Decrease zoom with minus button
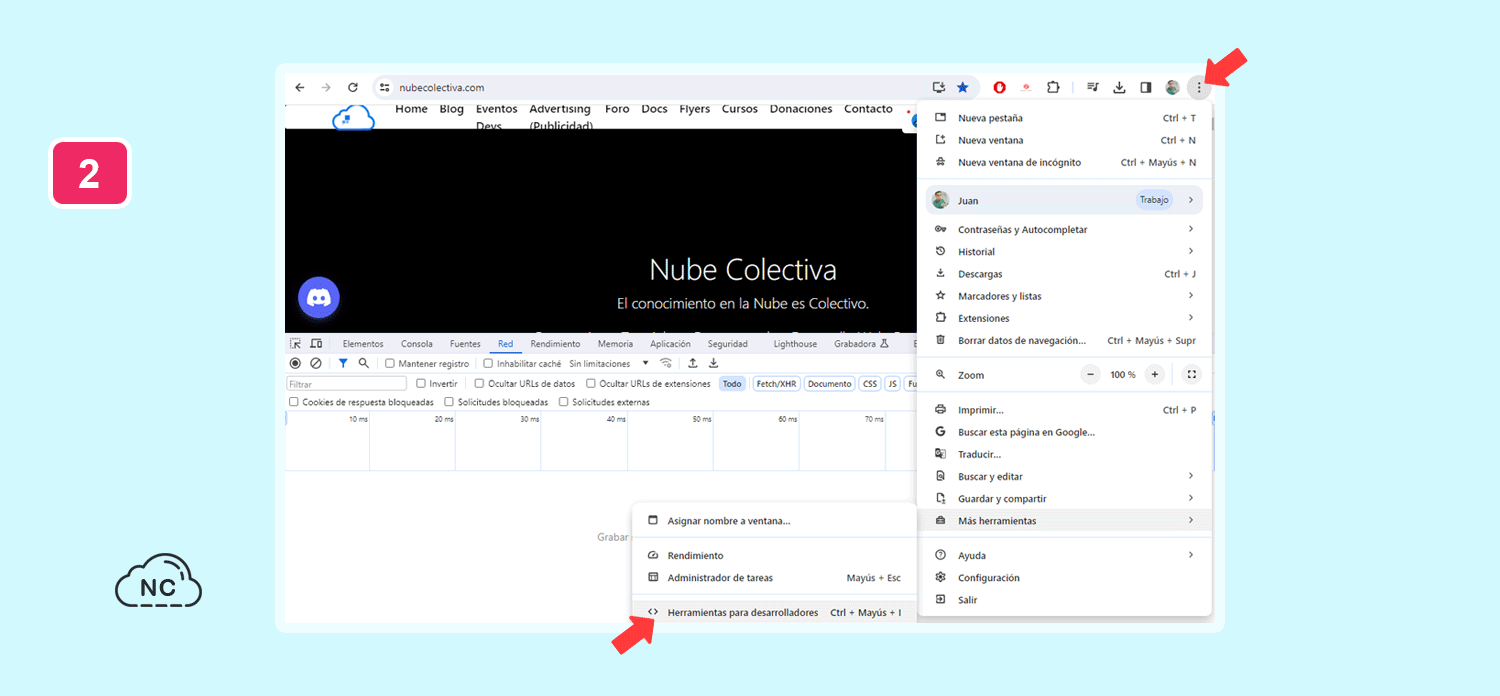 (x=1091, y=375)
